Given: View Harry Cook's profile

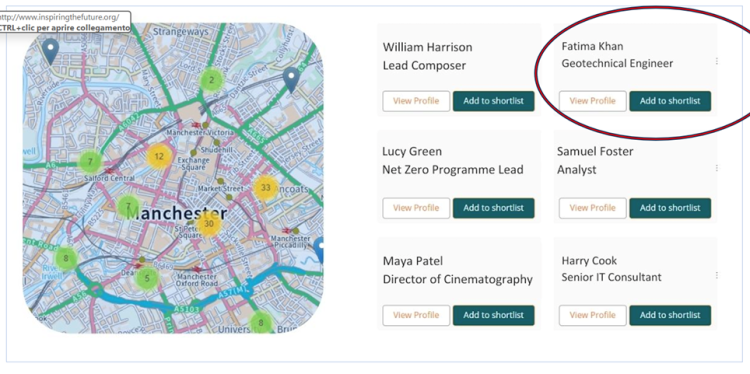Looking at the screenshot, I should click(x=593, y=315).
